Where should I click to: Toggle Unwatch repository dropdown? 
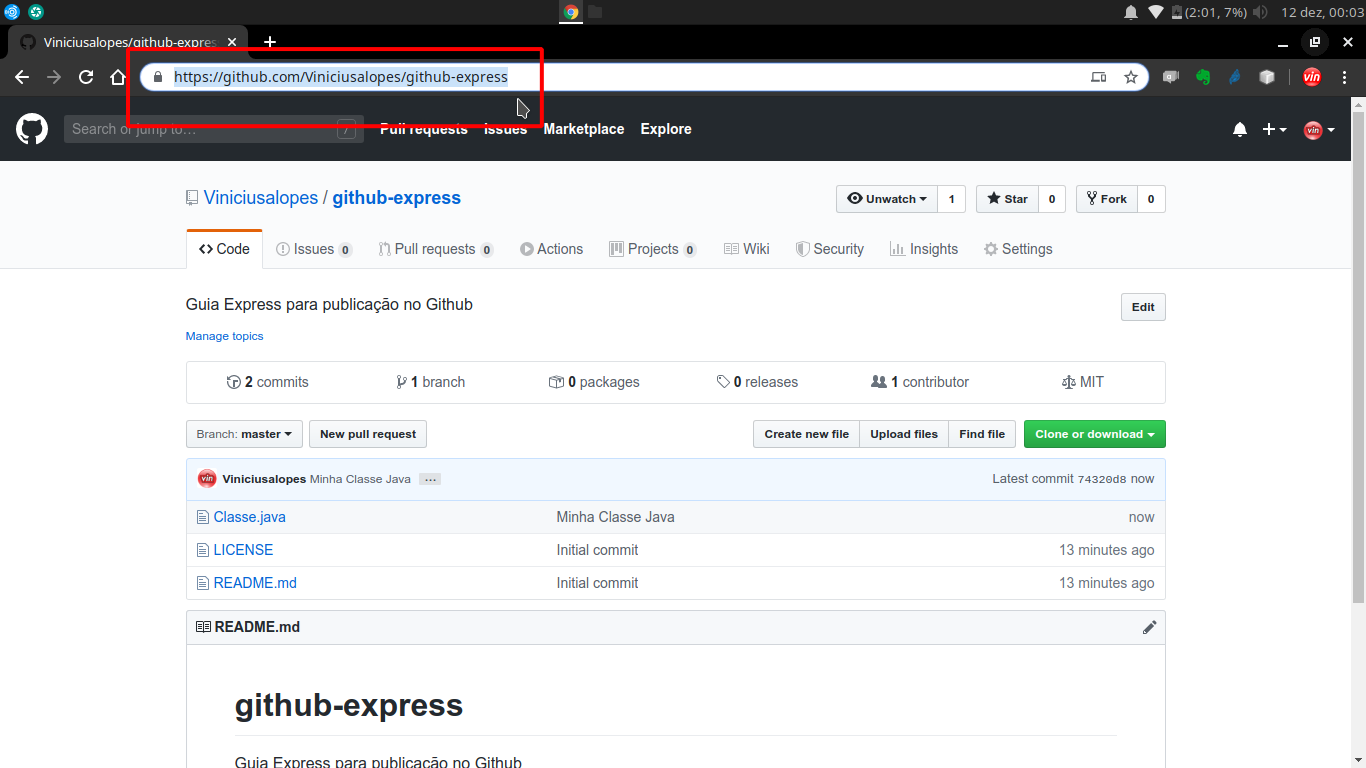click(886, 199)
